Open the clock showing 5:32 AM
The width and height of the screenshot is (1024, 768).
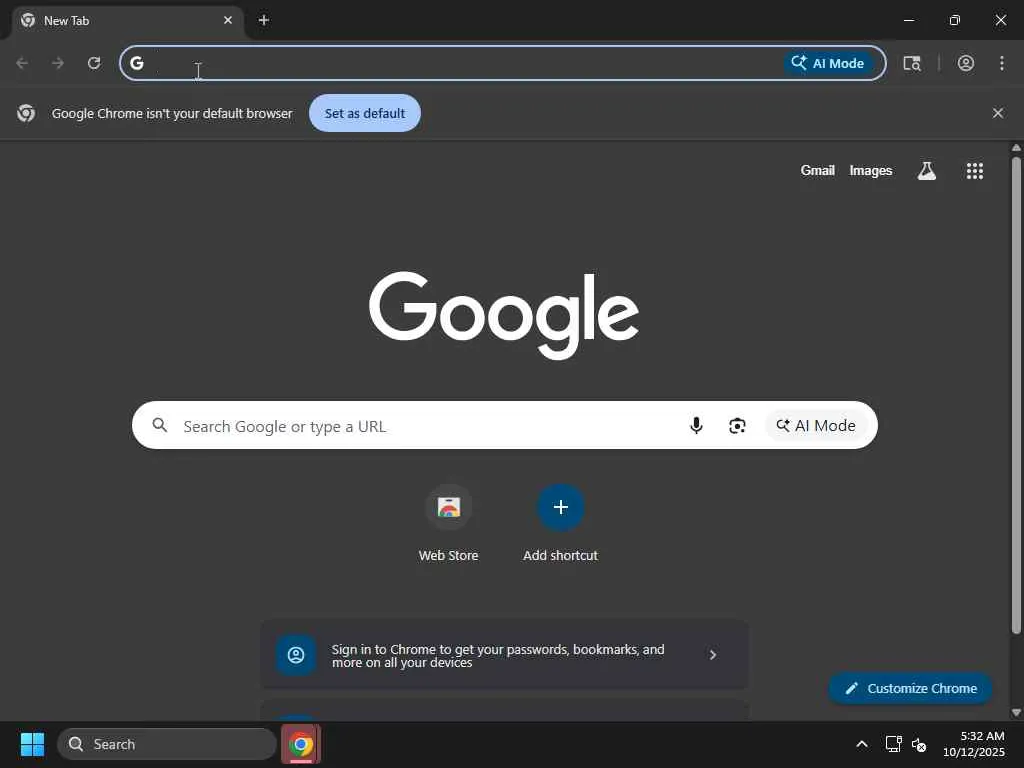point(974,744)
